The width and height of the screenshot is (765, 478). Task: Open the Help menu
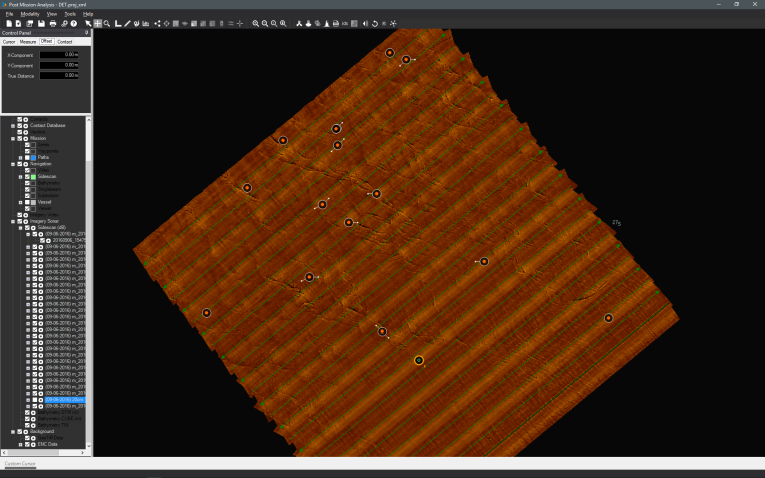[x=88, y=14]
